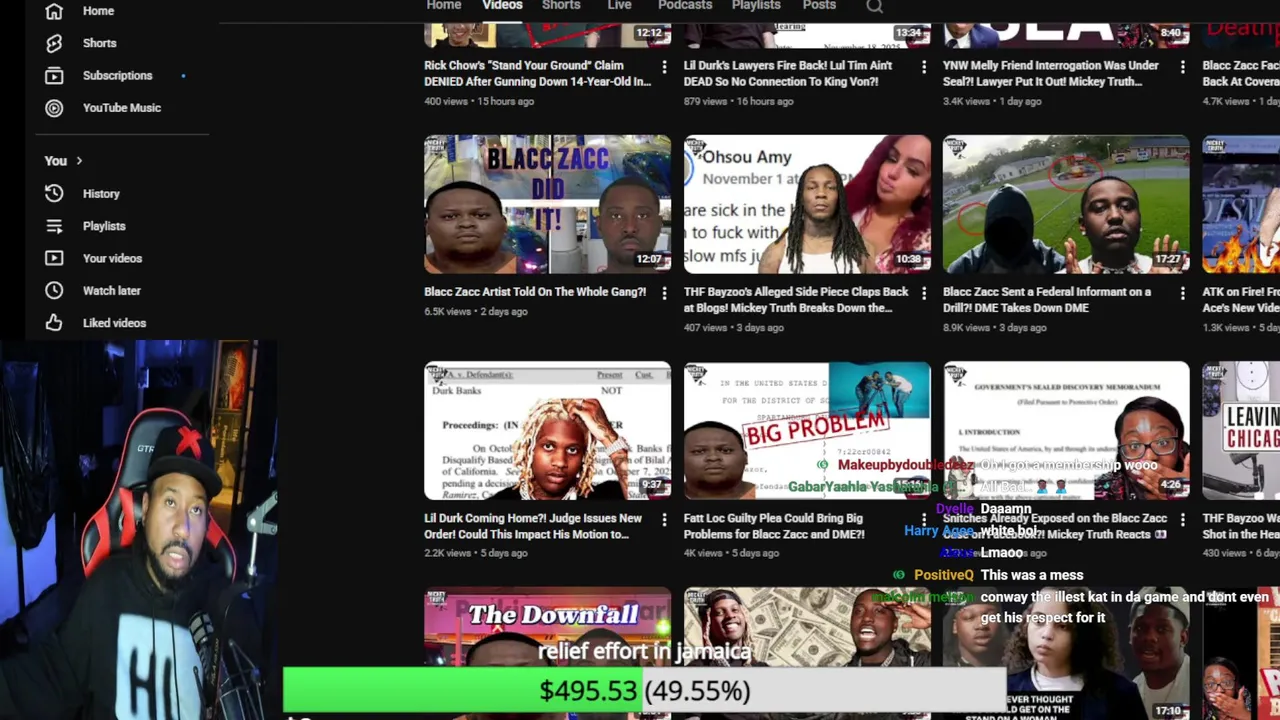Switch to the channel Shorts tab
The image size is (1280, 720).
(x=561, y=5)
